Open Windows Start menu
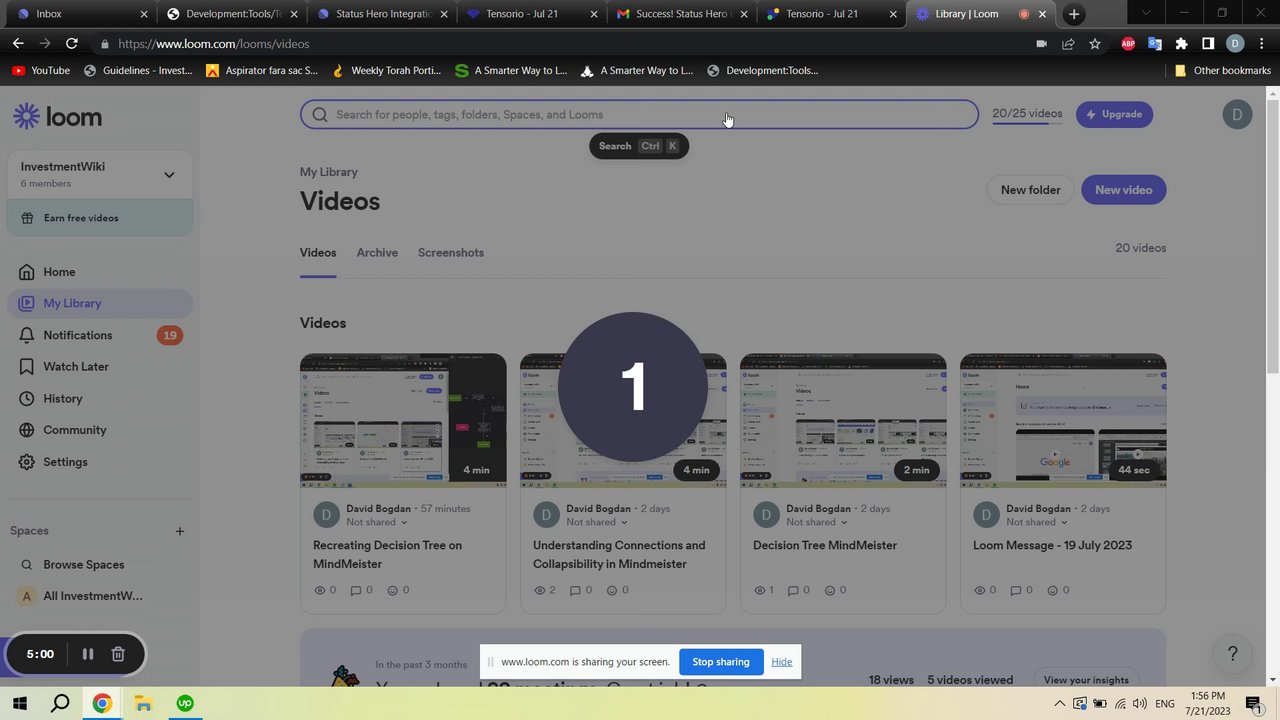Image resolution: width=1280 pixels, height=720 pixels. (19, 704)
